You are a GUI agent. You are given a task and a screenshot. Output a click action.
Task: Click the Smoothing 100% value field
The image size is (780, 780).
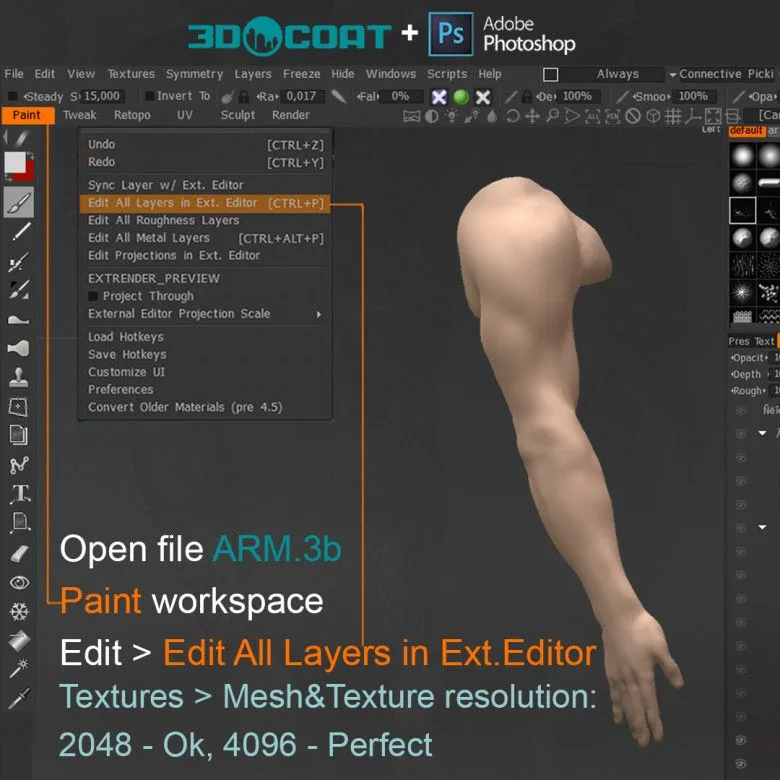pyautogui.click(x=693, y=96)
